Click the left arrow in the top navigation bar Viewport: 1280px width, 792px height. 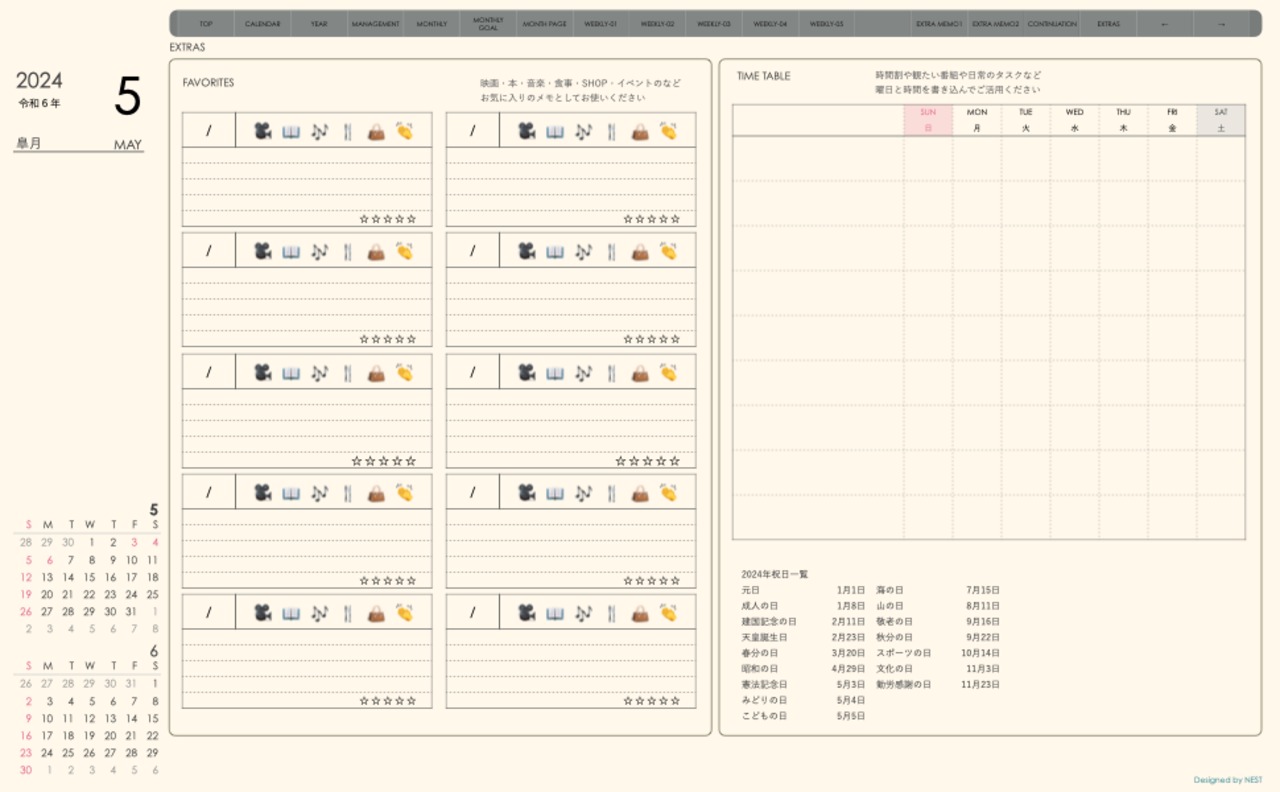(1164, 24)
